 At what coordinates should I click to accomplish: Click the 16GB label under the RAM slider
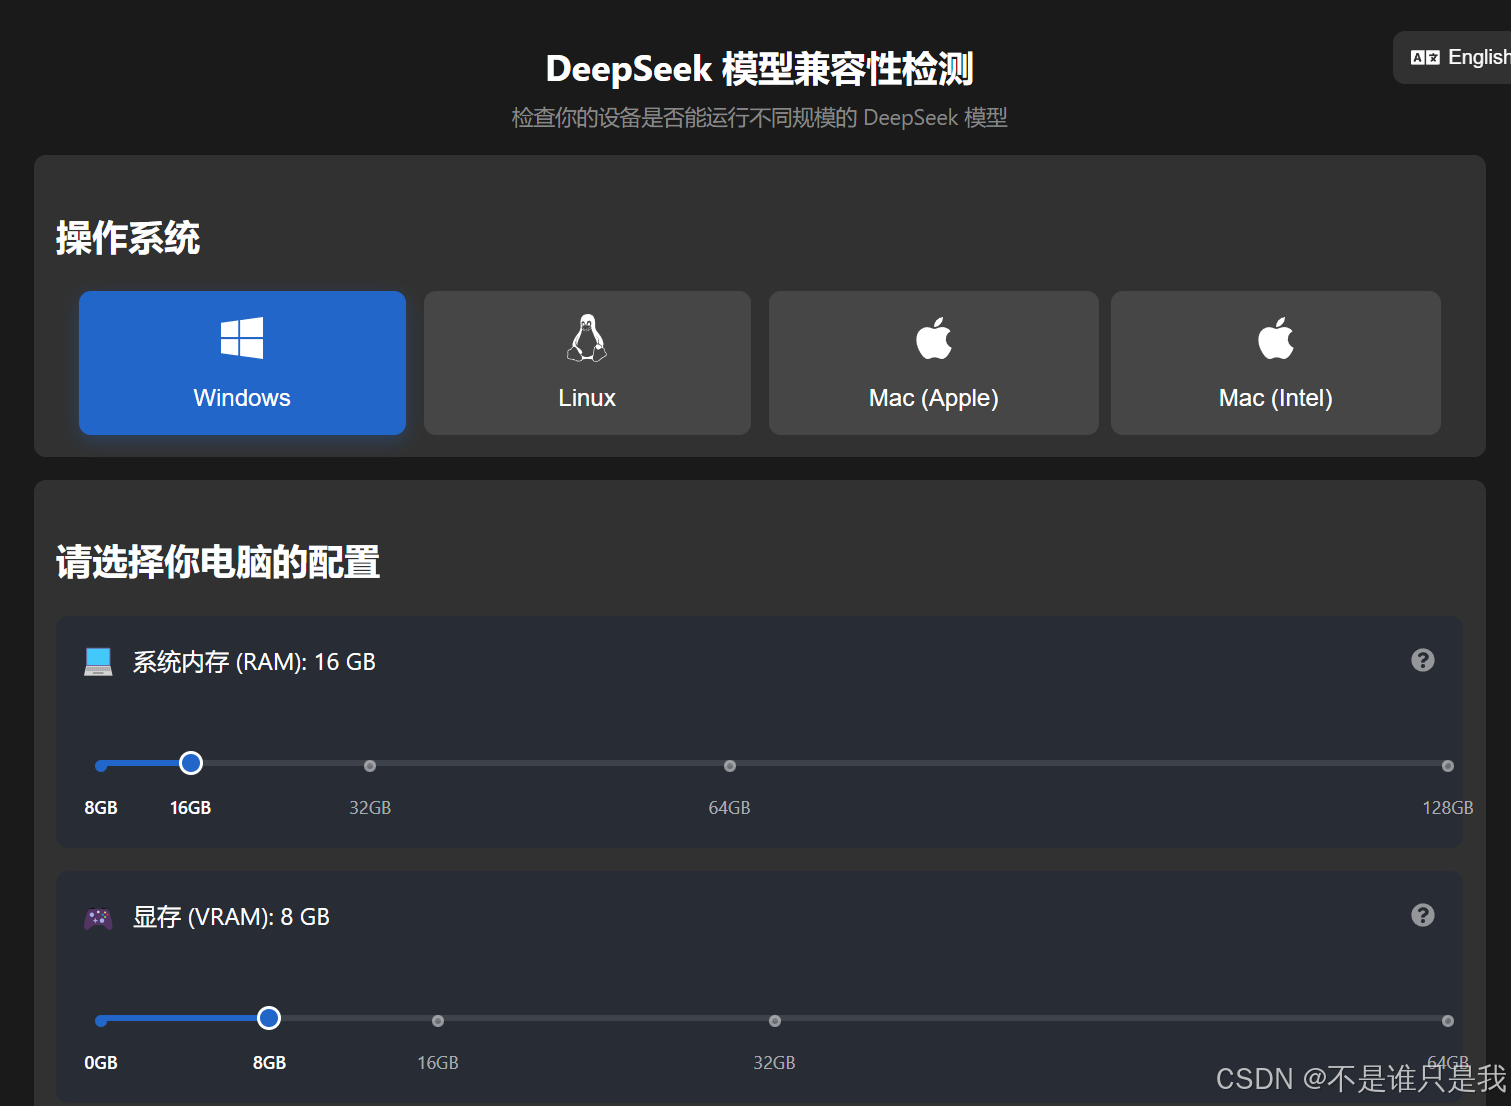tap(191, 808)
